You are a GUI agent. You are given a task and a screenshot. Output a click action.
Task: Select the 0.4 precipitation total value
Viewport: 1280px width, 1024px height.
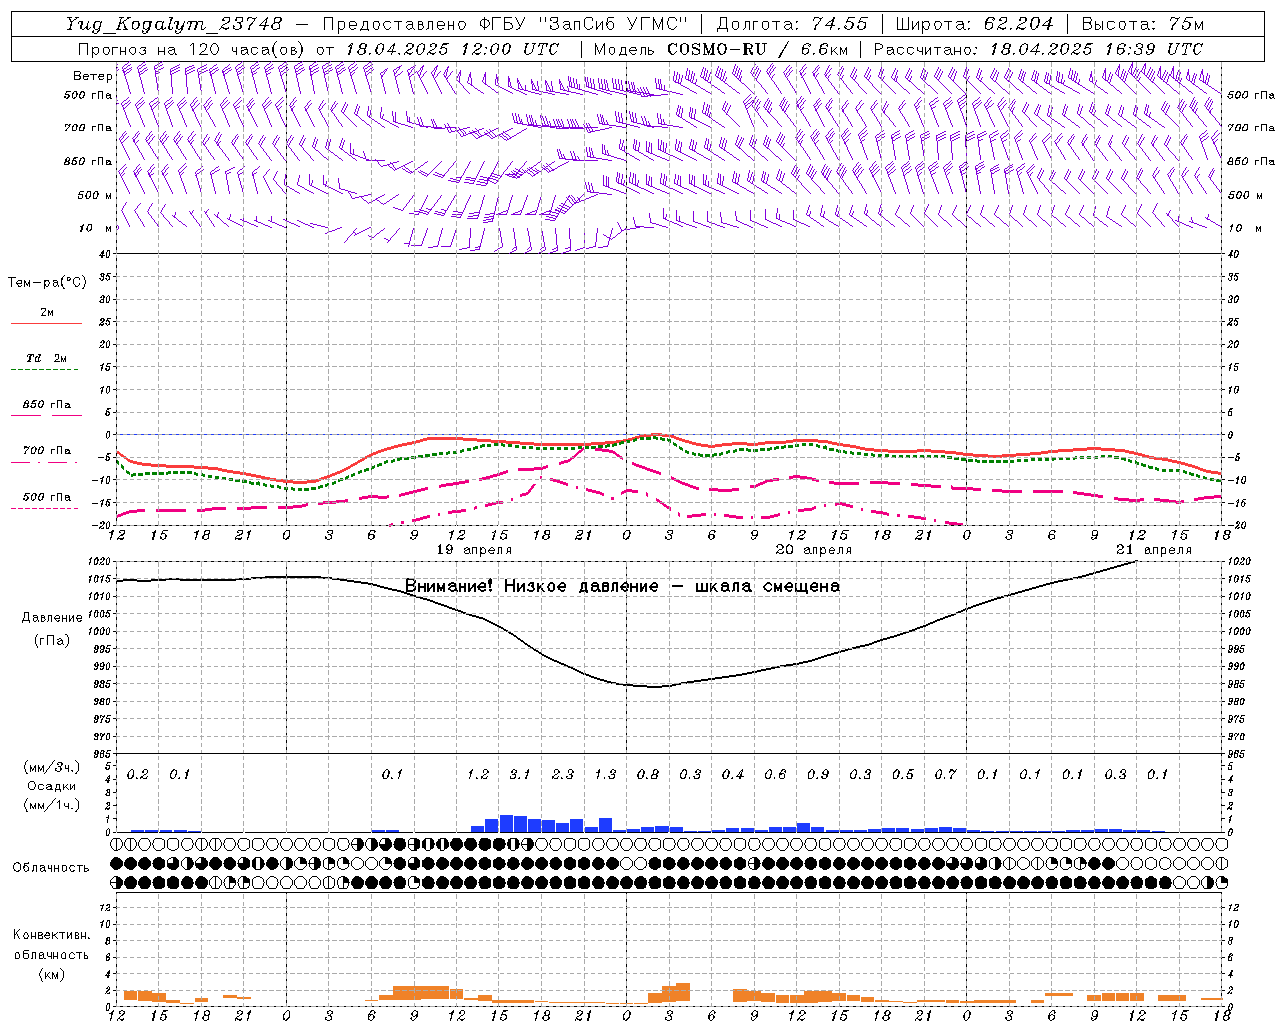coord(733,775)
